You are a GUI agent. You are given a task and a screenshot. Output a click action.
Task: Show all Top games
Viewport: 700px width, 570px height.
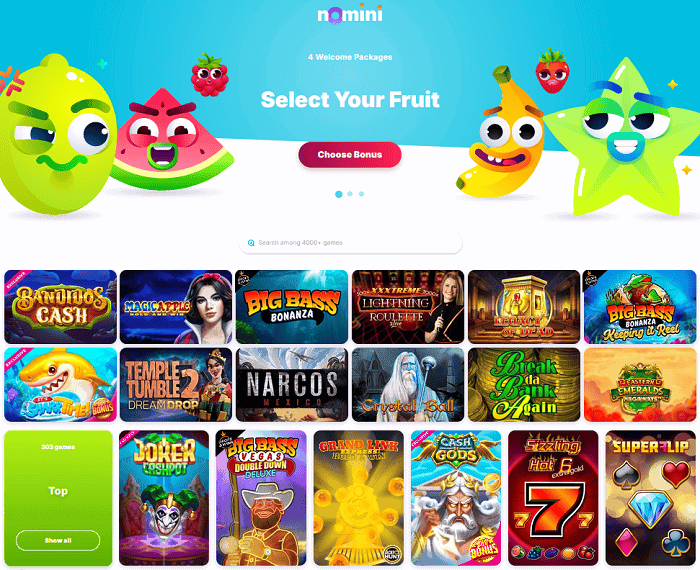tap(58, 541)
